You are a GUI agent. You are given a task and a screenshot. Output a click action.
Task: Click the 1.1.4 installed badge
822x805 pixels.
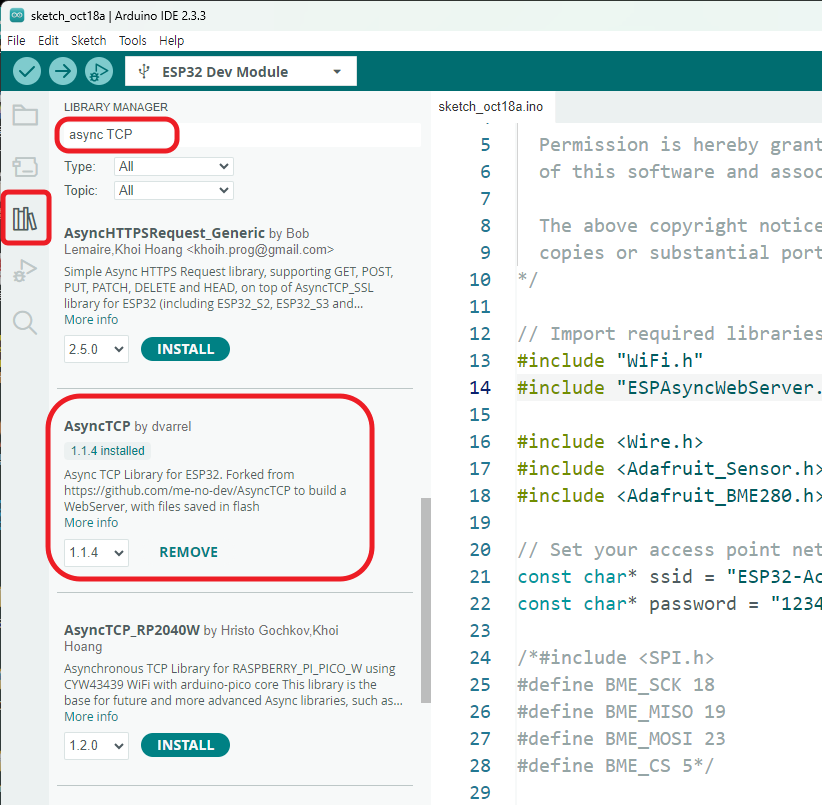[107, 451]
